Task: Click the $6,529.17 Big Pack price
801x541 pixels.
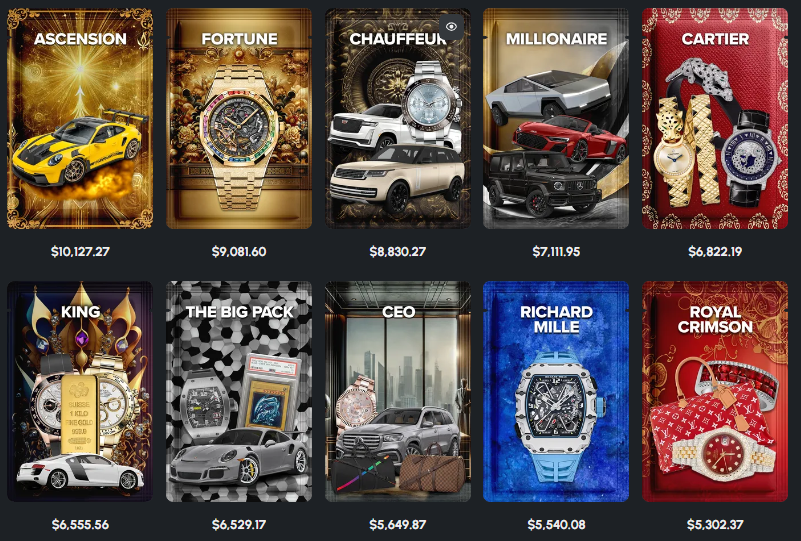Action: pyautogui.click(x=239, y=524)
